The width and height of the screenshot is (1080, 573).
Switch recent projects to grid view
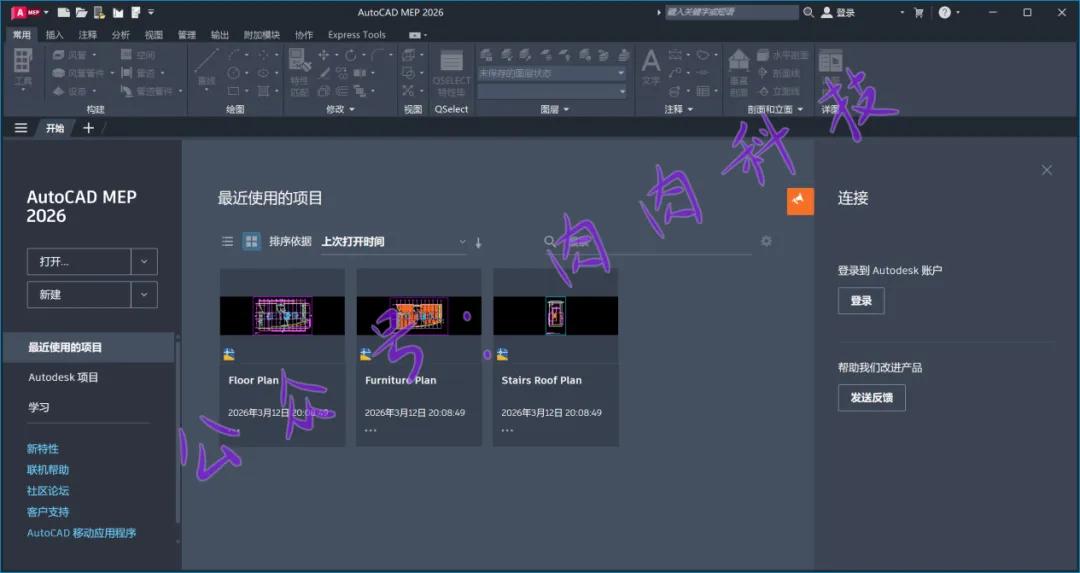251,241
